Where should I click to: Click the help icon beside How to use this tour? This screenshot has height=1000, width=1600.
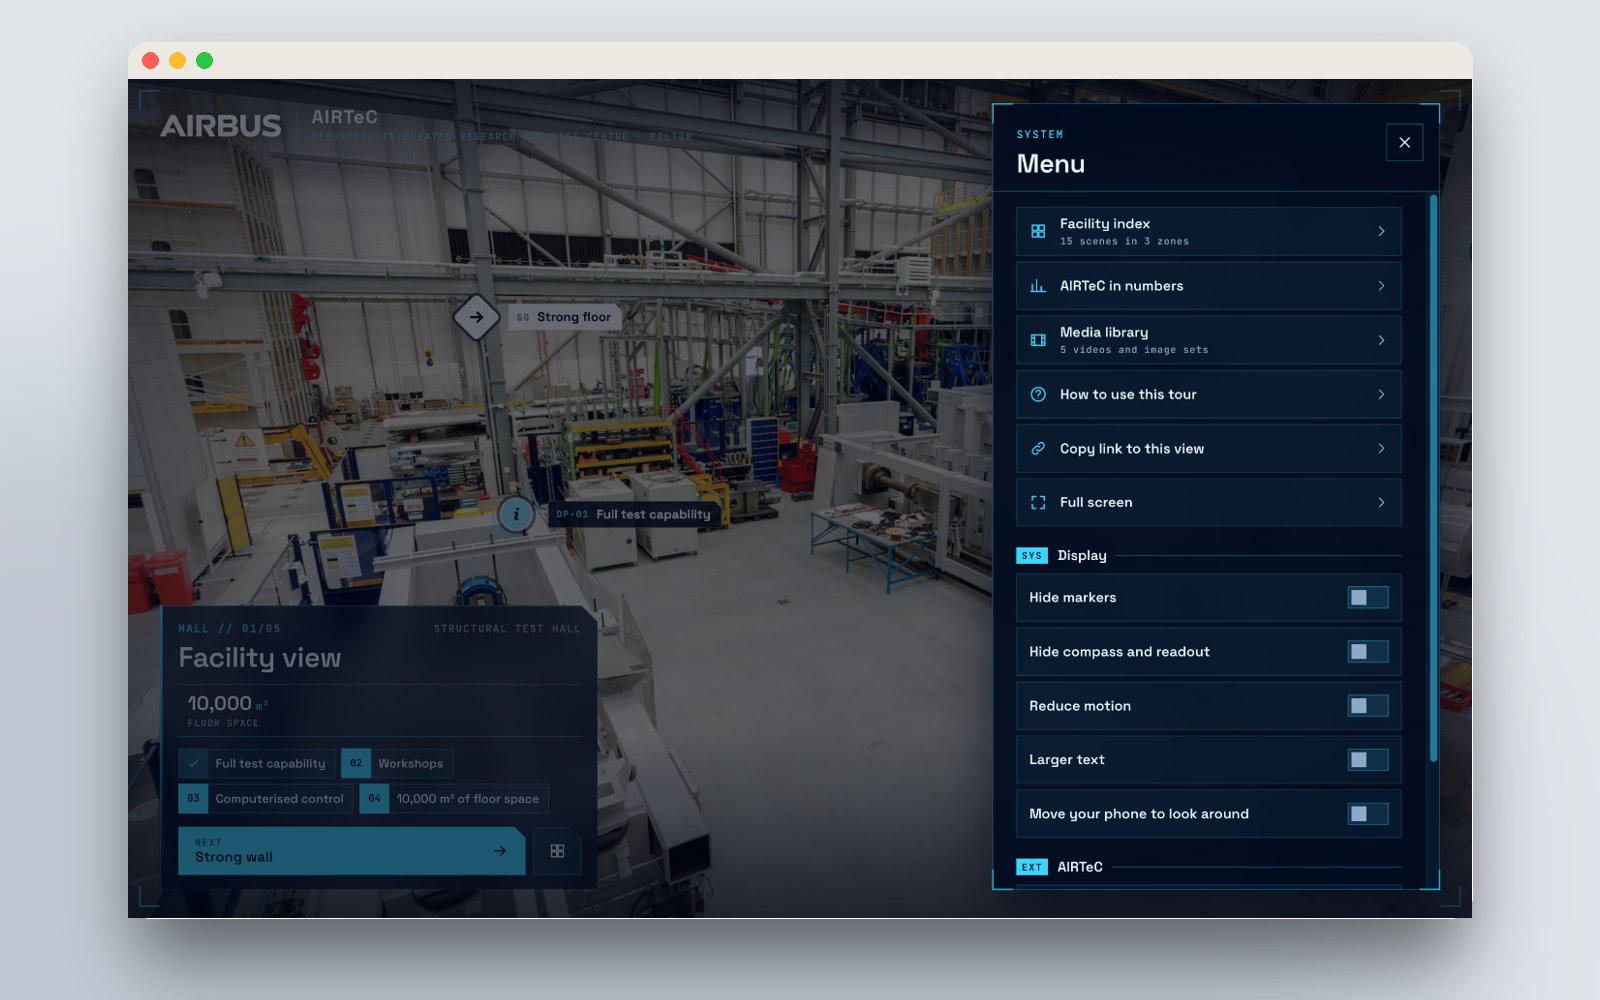tap(1038, 394)
